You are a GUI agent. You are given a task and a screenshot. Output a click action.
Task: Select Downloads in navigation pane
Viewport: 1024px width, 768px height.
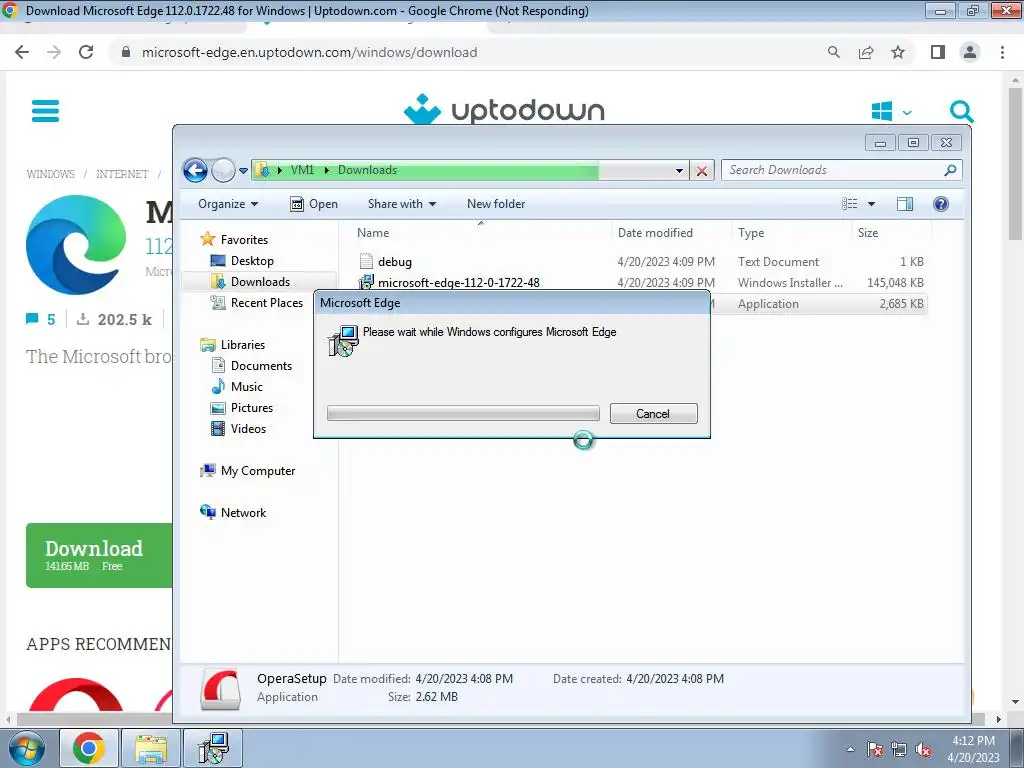260,281
